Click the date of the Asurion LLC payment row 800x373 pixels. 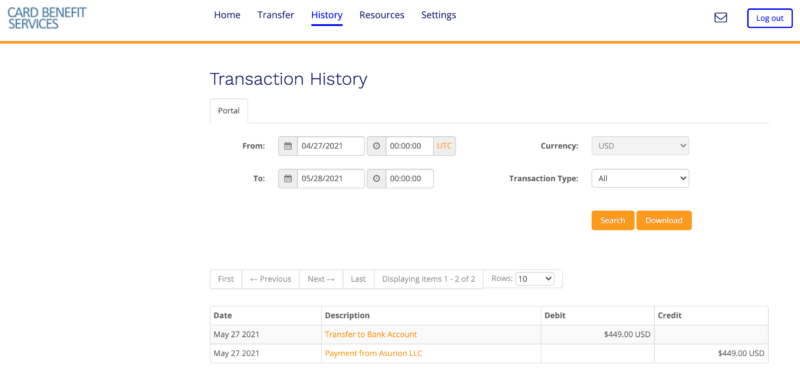coord(236,353)
